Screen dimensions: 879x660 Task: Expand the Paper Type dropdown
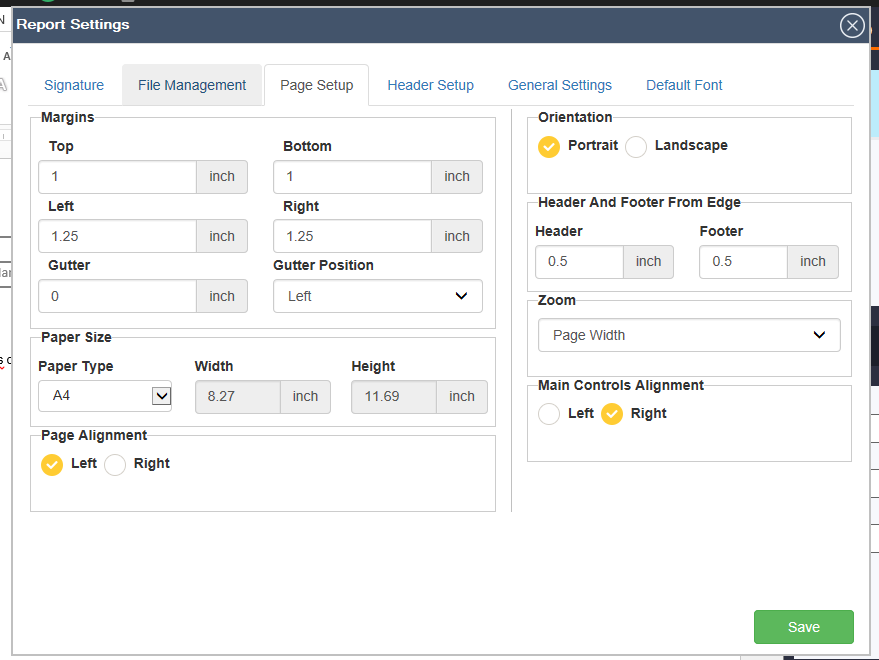[x=105, y=396]
